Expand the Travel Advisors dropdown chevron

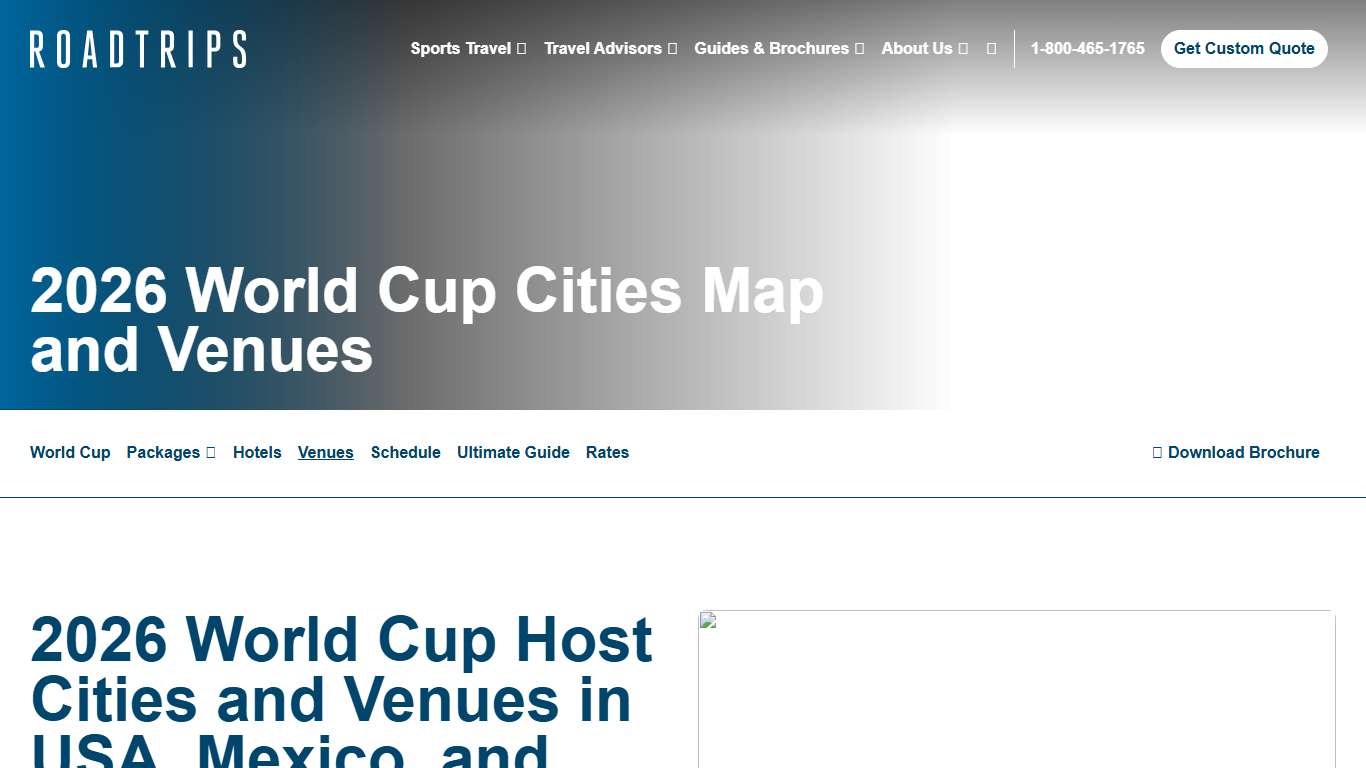coord(673,48)
